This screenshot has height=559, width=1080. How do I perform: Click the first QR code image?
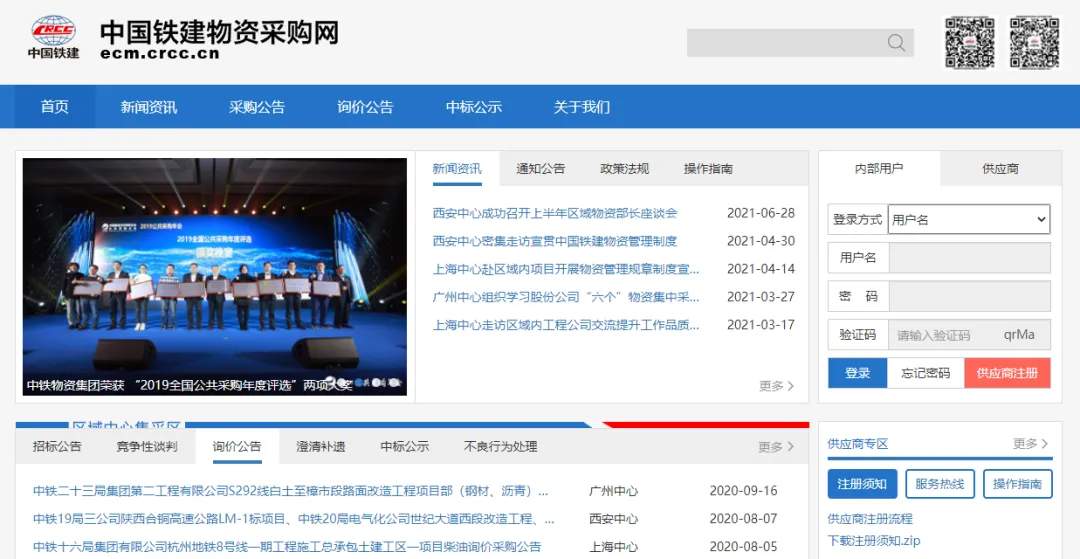(970, 42)
